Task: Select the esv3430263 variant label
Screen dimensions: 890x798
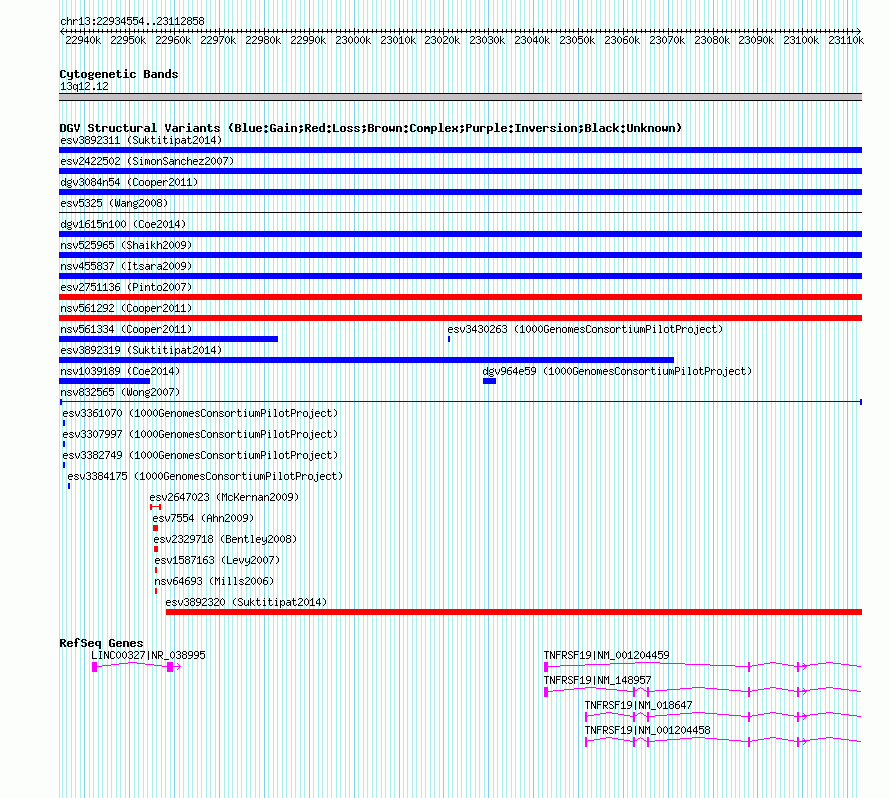Action: coord(585,329)
